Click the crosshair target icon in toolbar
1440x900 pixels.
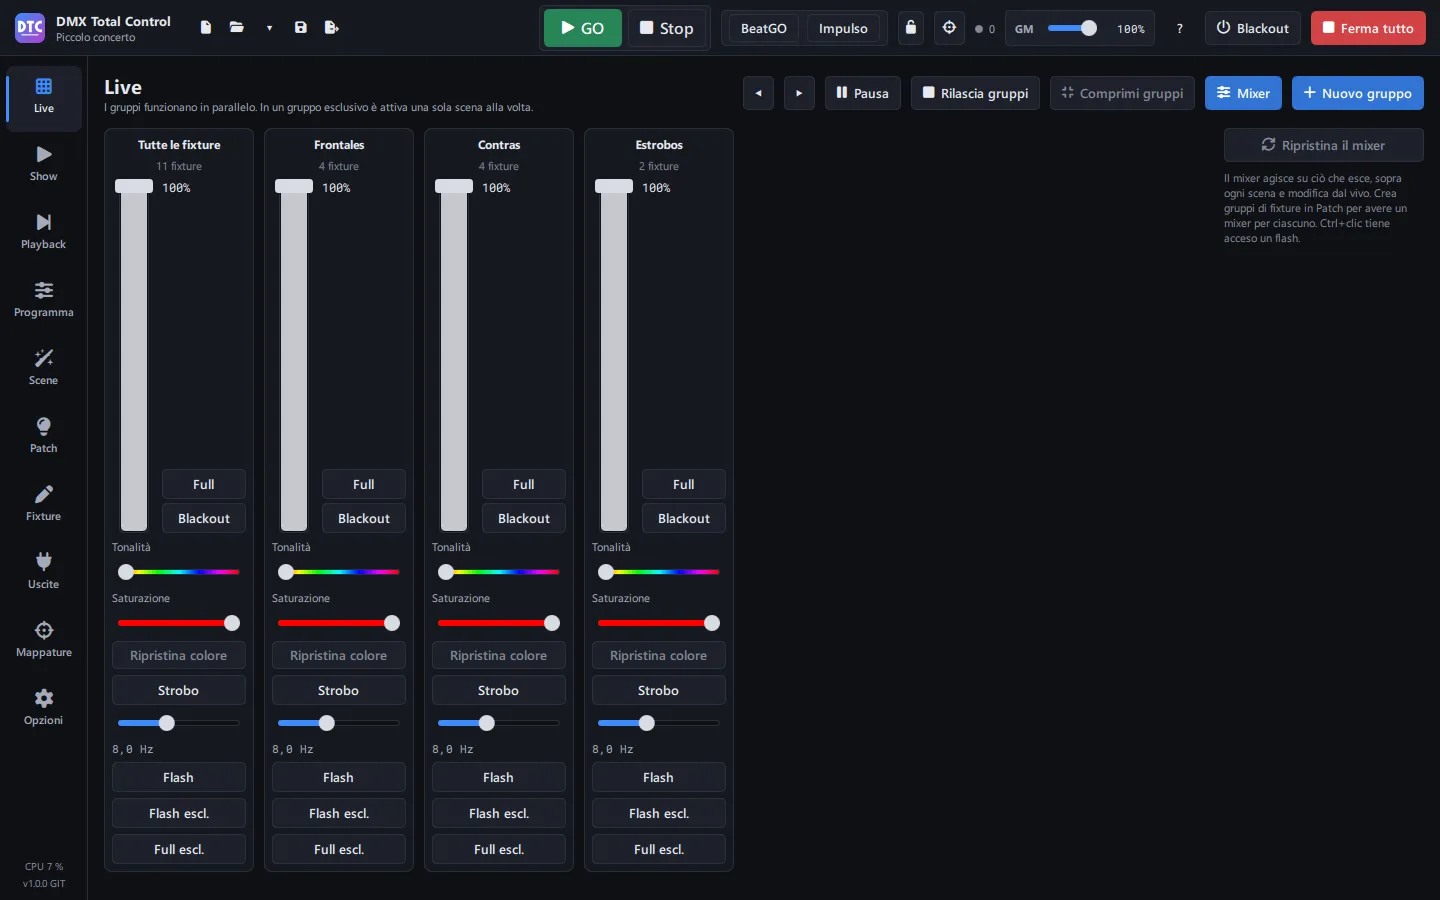click(x=950, y=28)
